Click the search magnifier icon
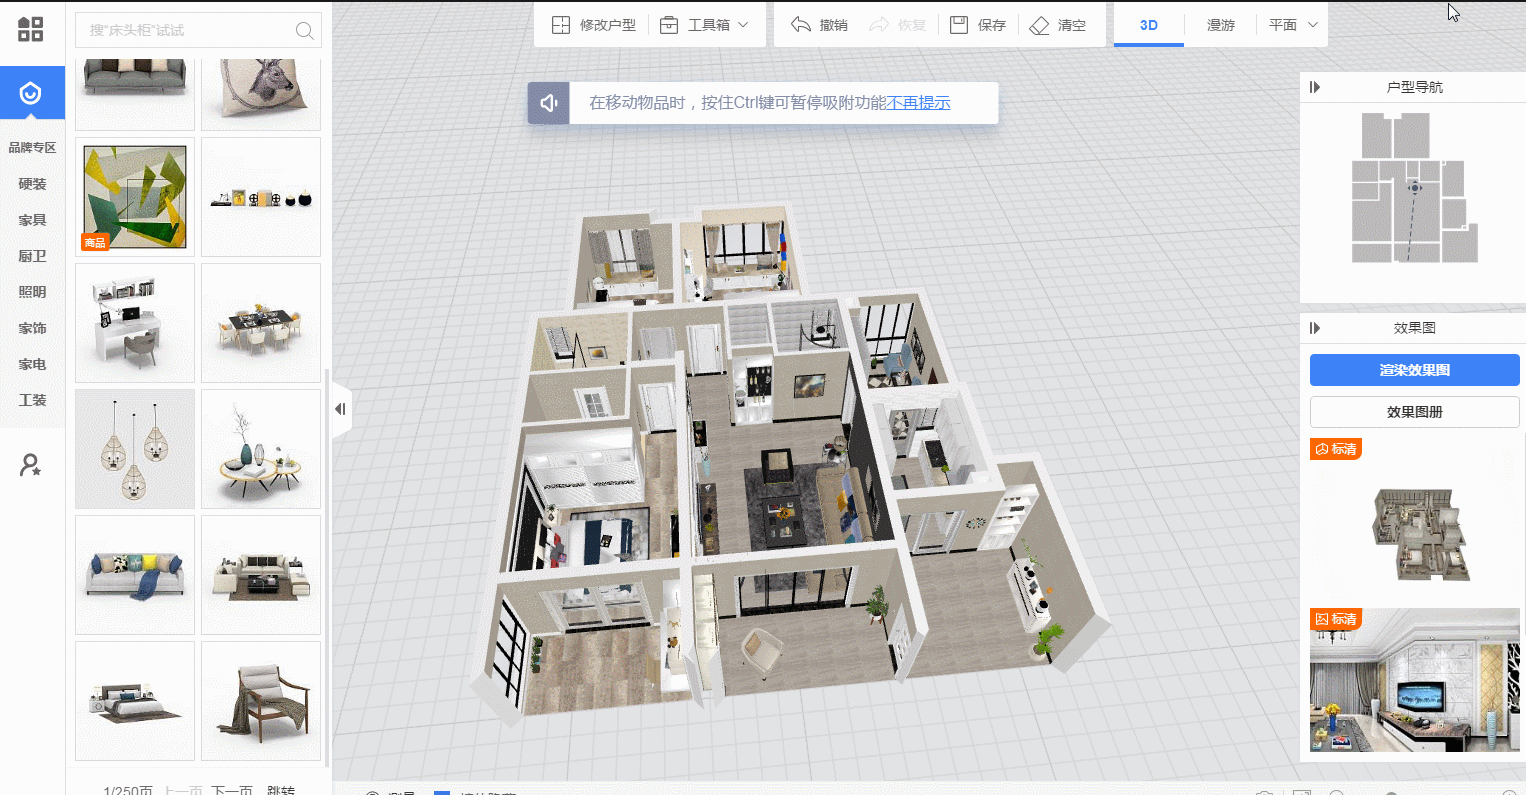1526x795 pixels. 304,31
